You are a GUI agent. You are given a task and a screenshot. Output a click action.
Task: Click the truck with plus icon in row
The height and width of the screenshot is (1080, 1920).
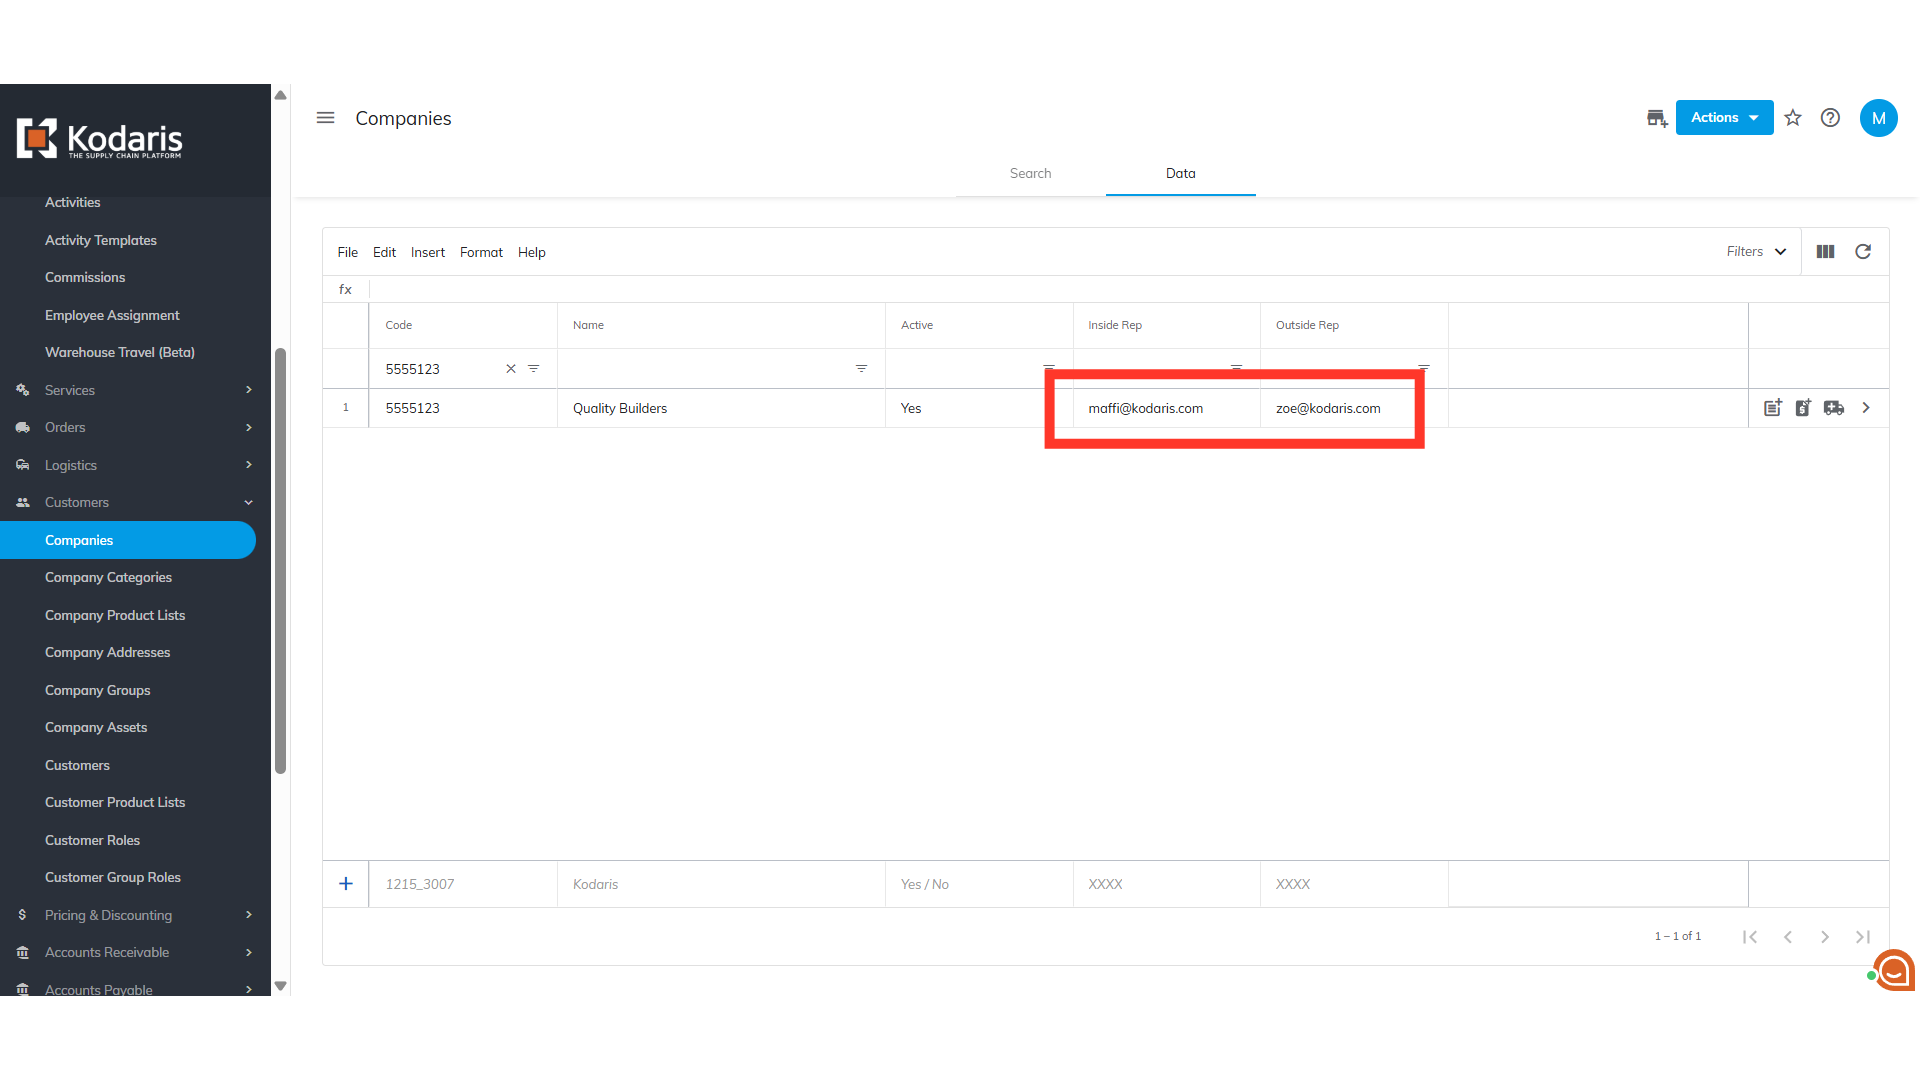point(1834,408)
